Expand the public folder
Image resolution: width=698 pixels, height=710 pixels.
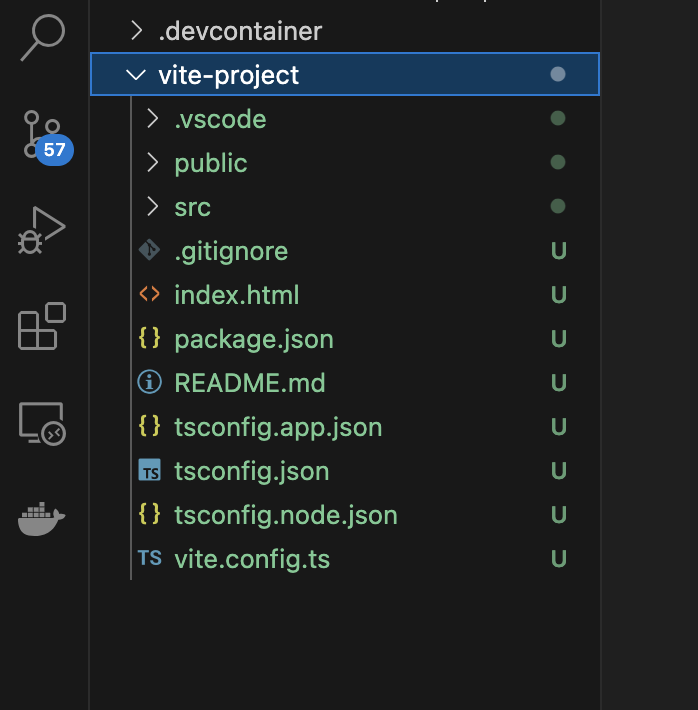point(153,163)
